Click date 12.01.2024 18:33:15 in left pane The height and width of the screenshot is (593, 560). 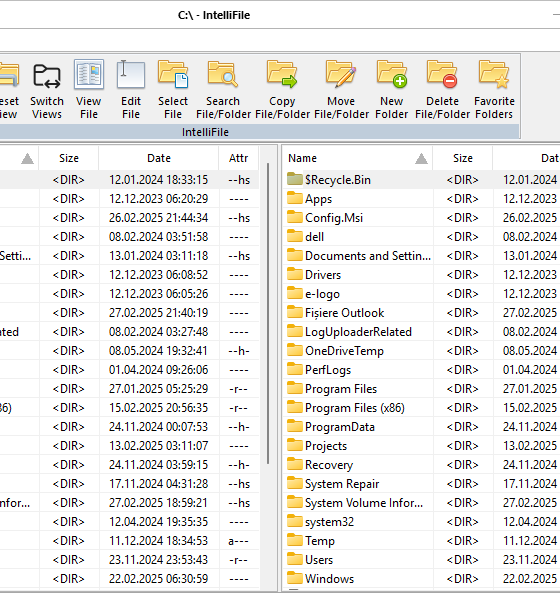[x=158, y=180]
